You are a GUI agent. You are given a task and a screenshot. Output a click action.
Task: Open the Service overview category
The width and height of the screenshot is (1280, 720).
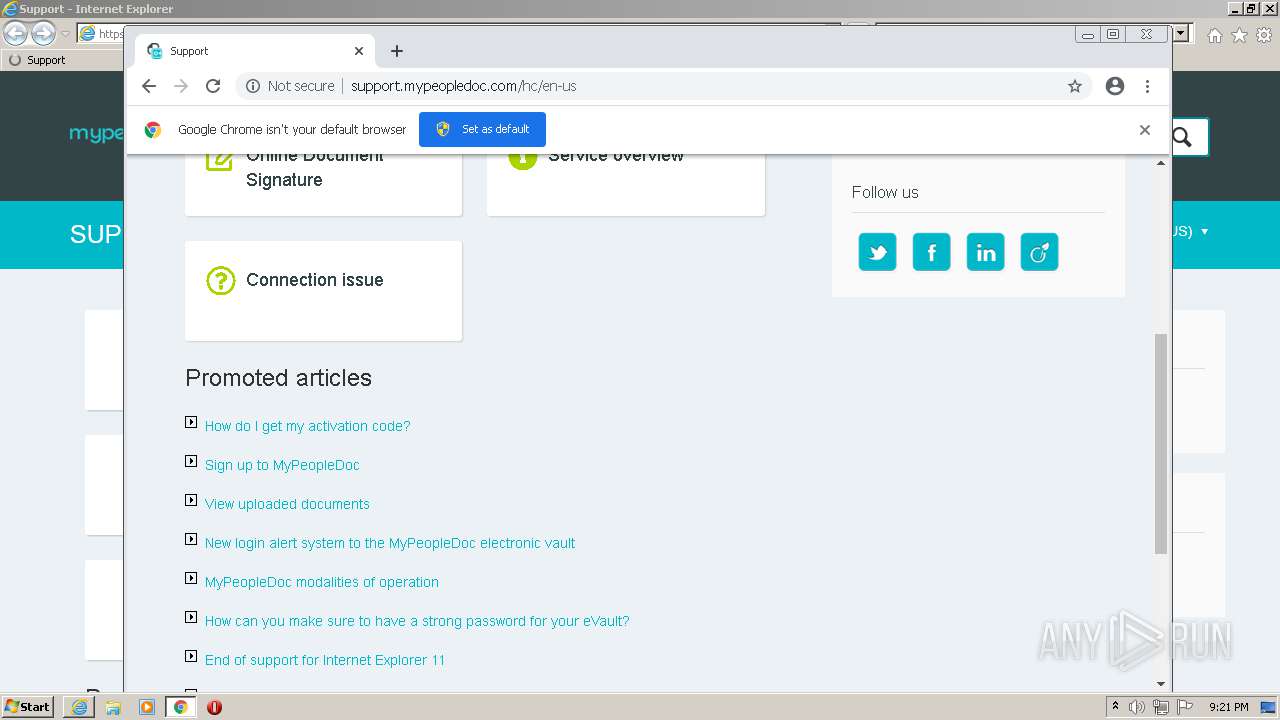[625, 185]
